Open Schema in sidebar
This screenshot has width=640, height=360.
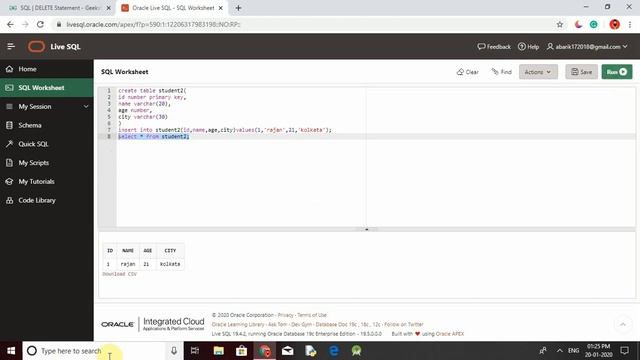(47, 125)
